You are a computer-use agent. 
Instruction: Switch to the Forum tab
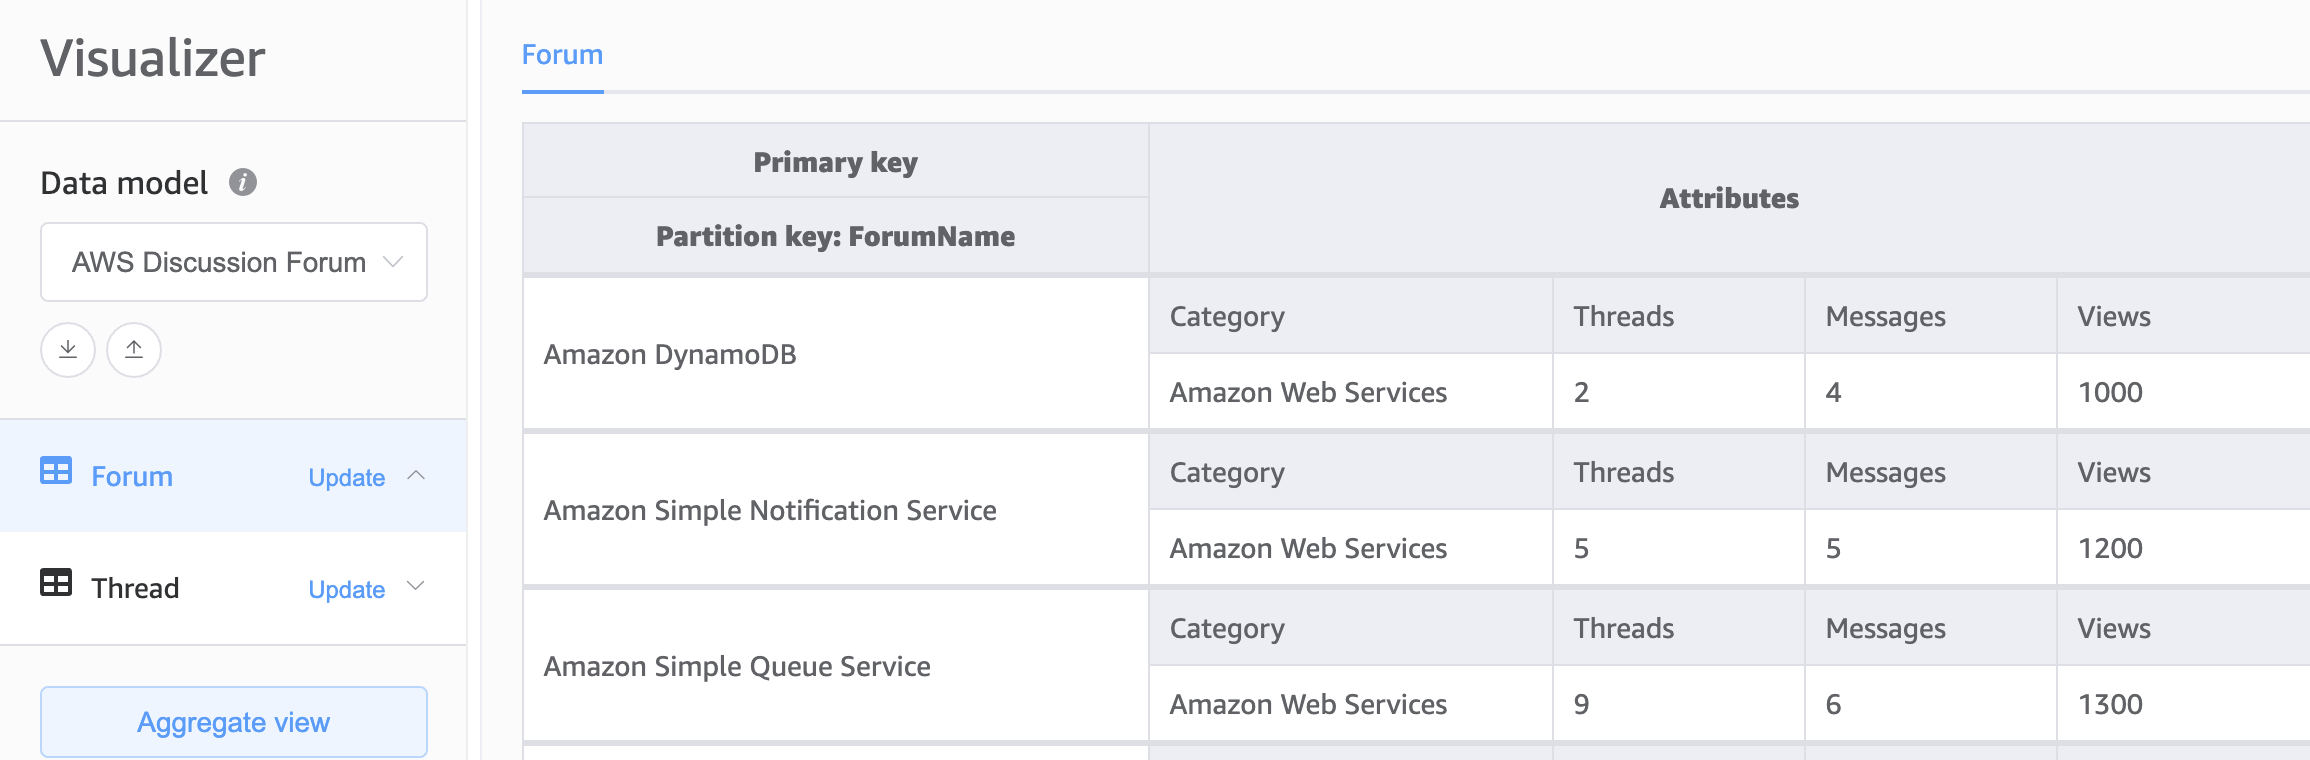pos(562,55)
